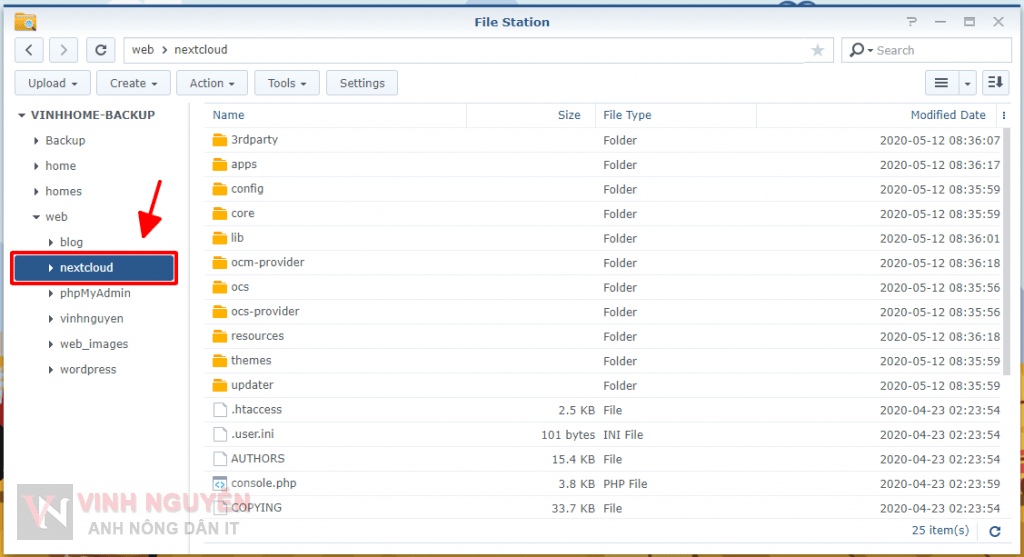Image resolution: width=1024 pixels, height=557 pixels.
Task: Open column options menu in header
Action: [1003, 116]
